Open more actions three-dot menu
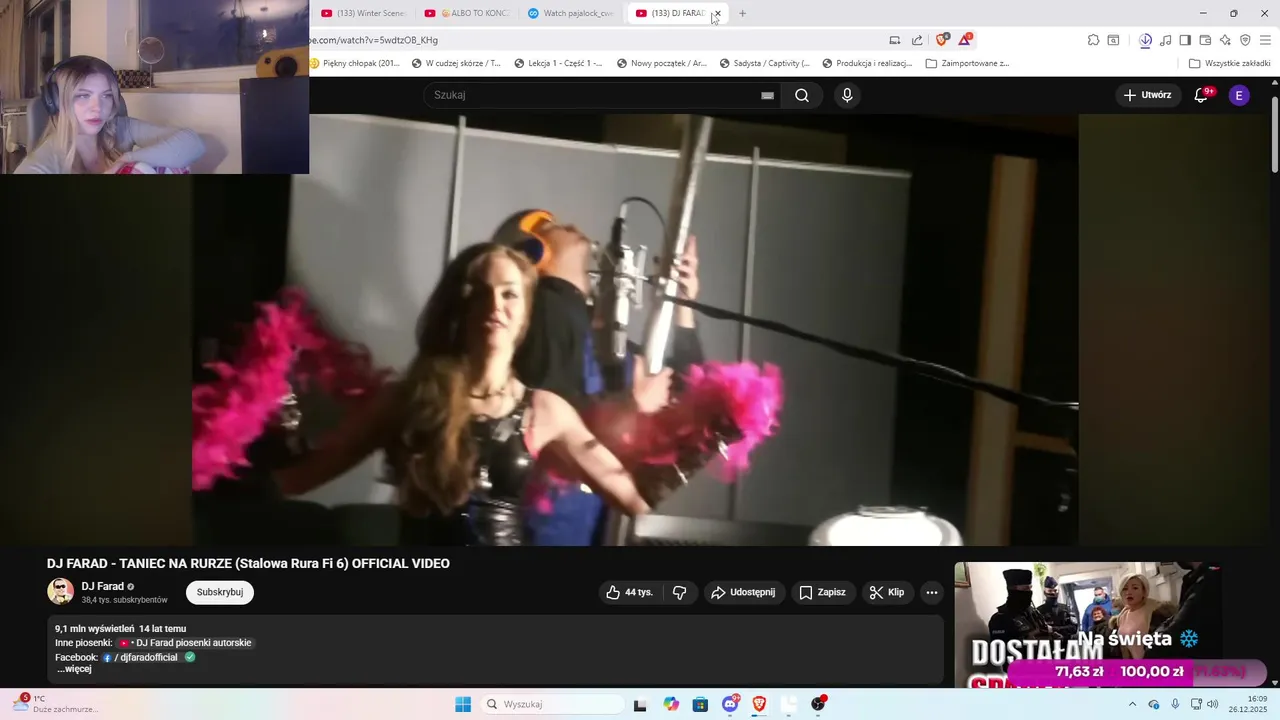1280x720 pixels. pyautogui.click(x=932, y=592)
